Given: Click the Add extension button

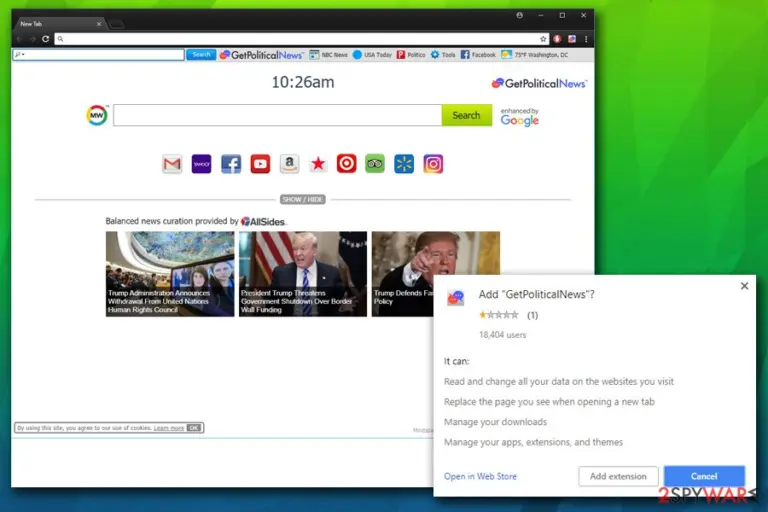Looking at the screenshot, I should (x=618, y=476).
